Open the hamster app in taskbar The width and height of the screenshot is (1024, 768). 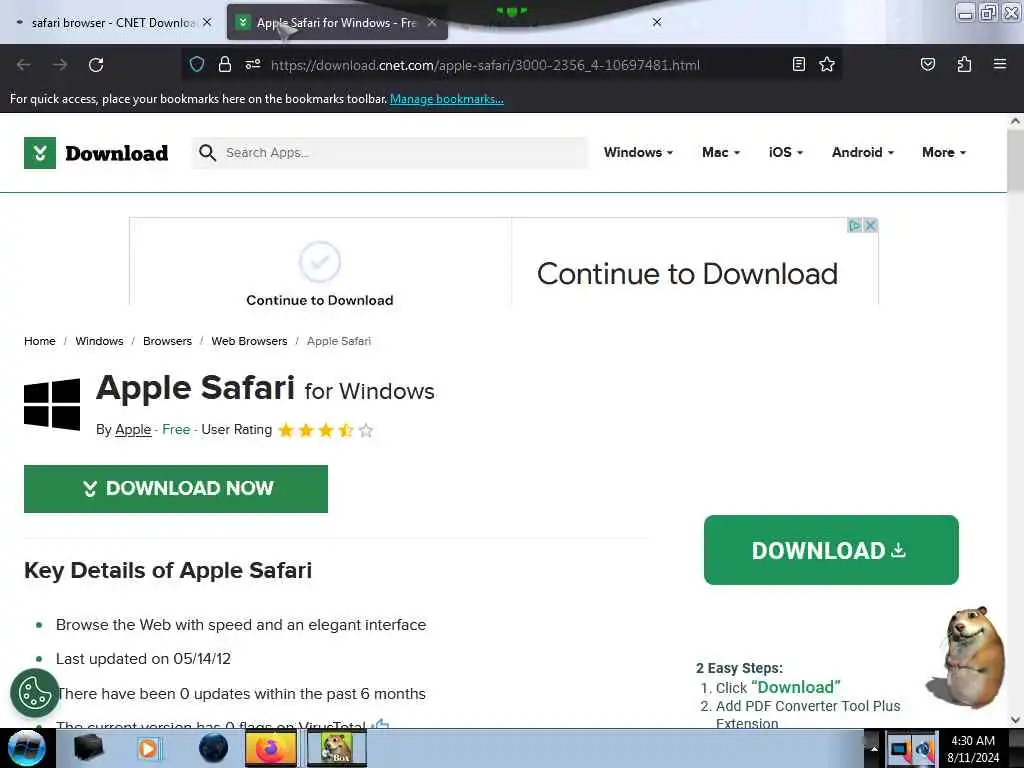point(336,748)
